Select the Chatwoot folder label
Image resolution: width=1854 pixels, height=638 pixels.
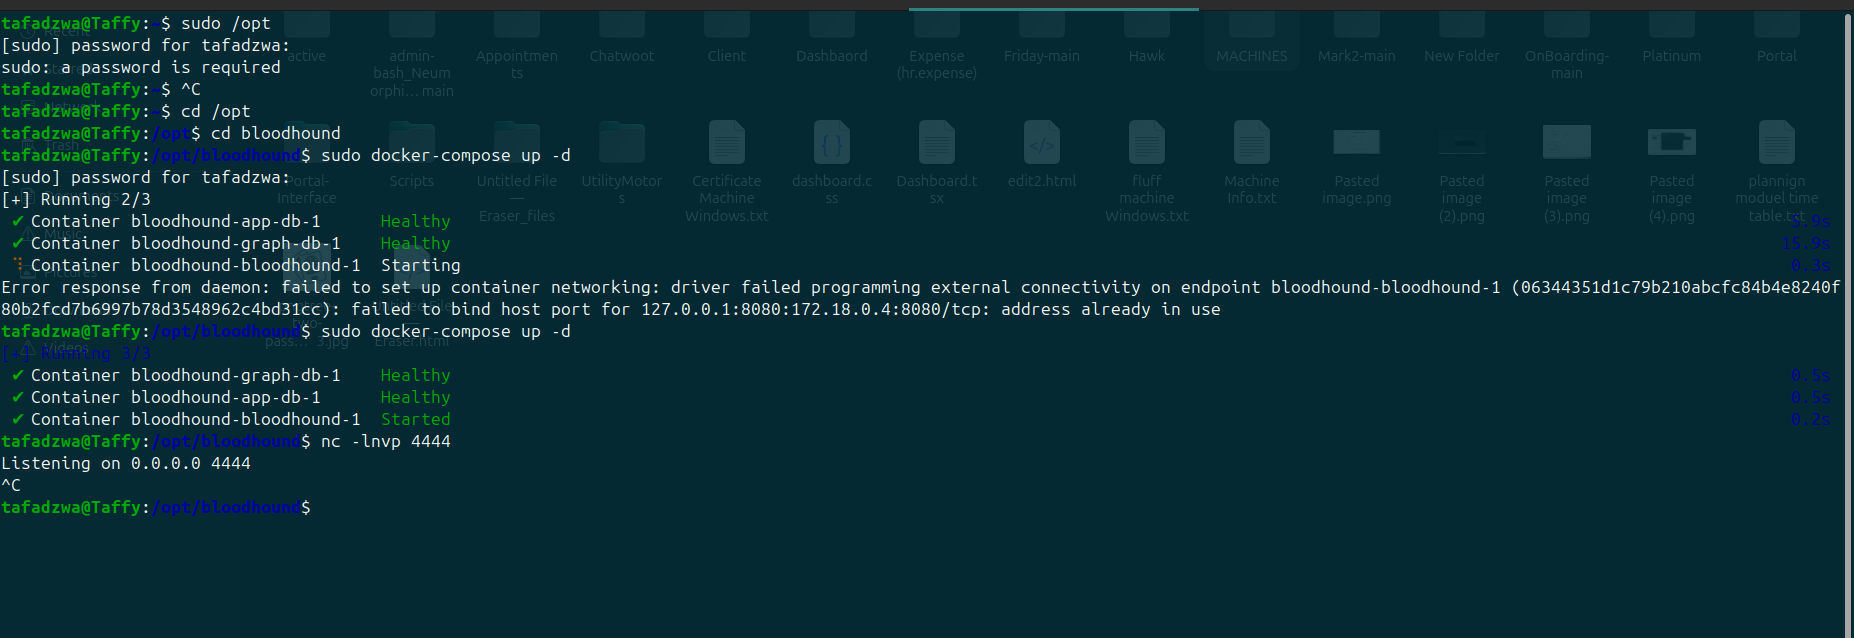click(x=622, y=56)
